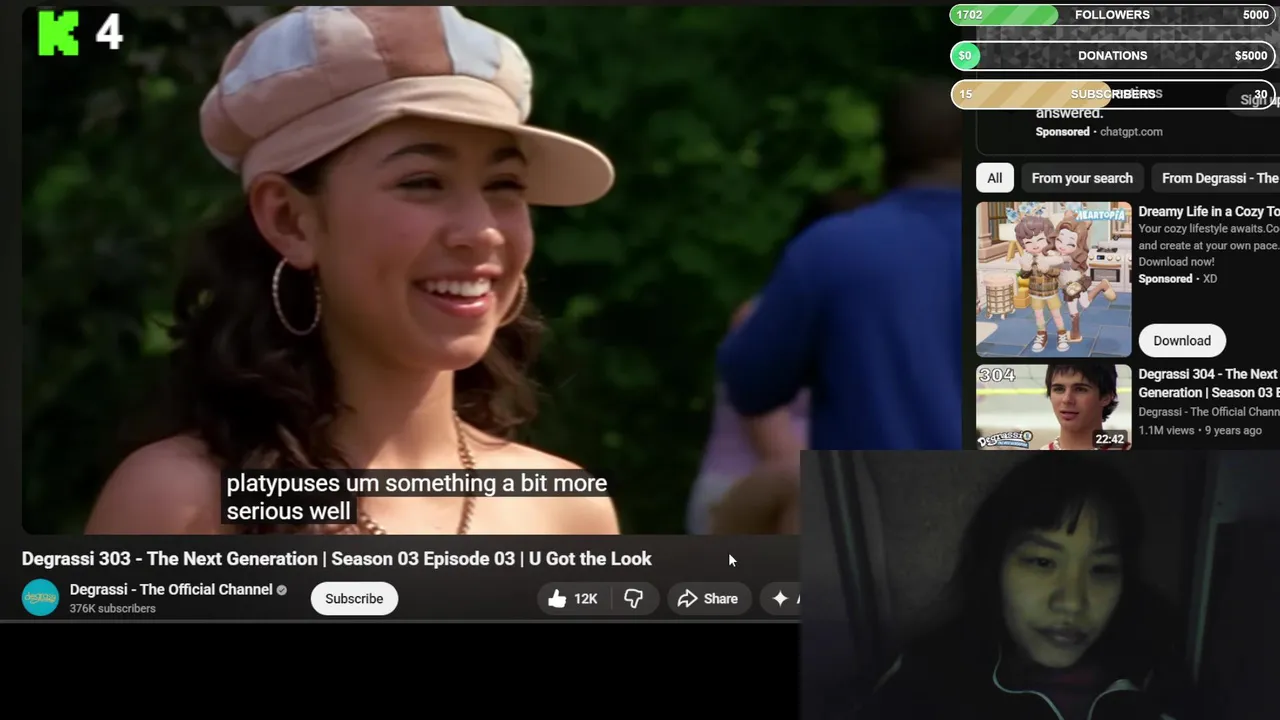Click the video title 'Degrassi 303'
Image resolution: width=1280 pixels, height=720 pixels.
336,559
